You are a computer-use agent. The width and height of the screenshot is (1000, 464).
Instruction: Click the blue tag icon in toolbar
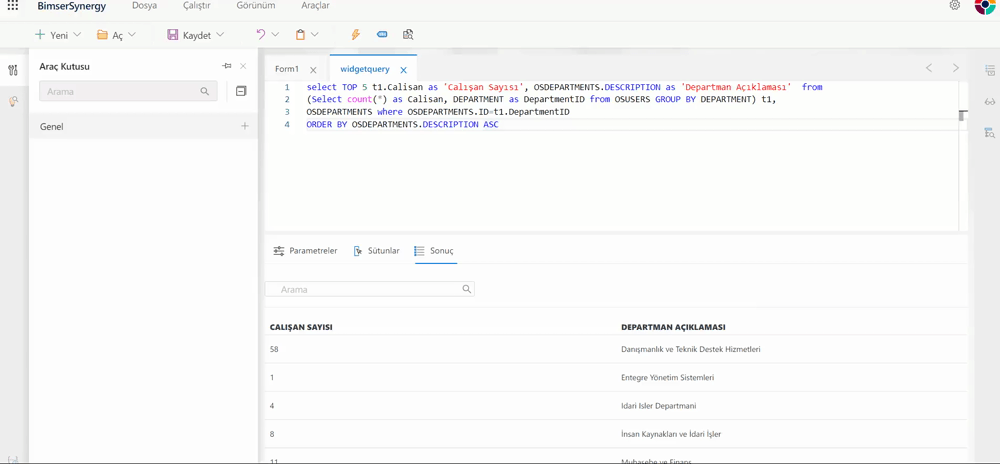pyautogui.click(x=382, y=35)
